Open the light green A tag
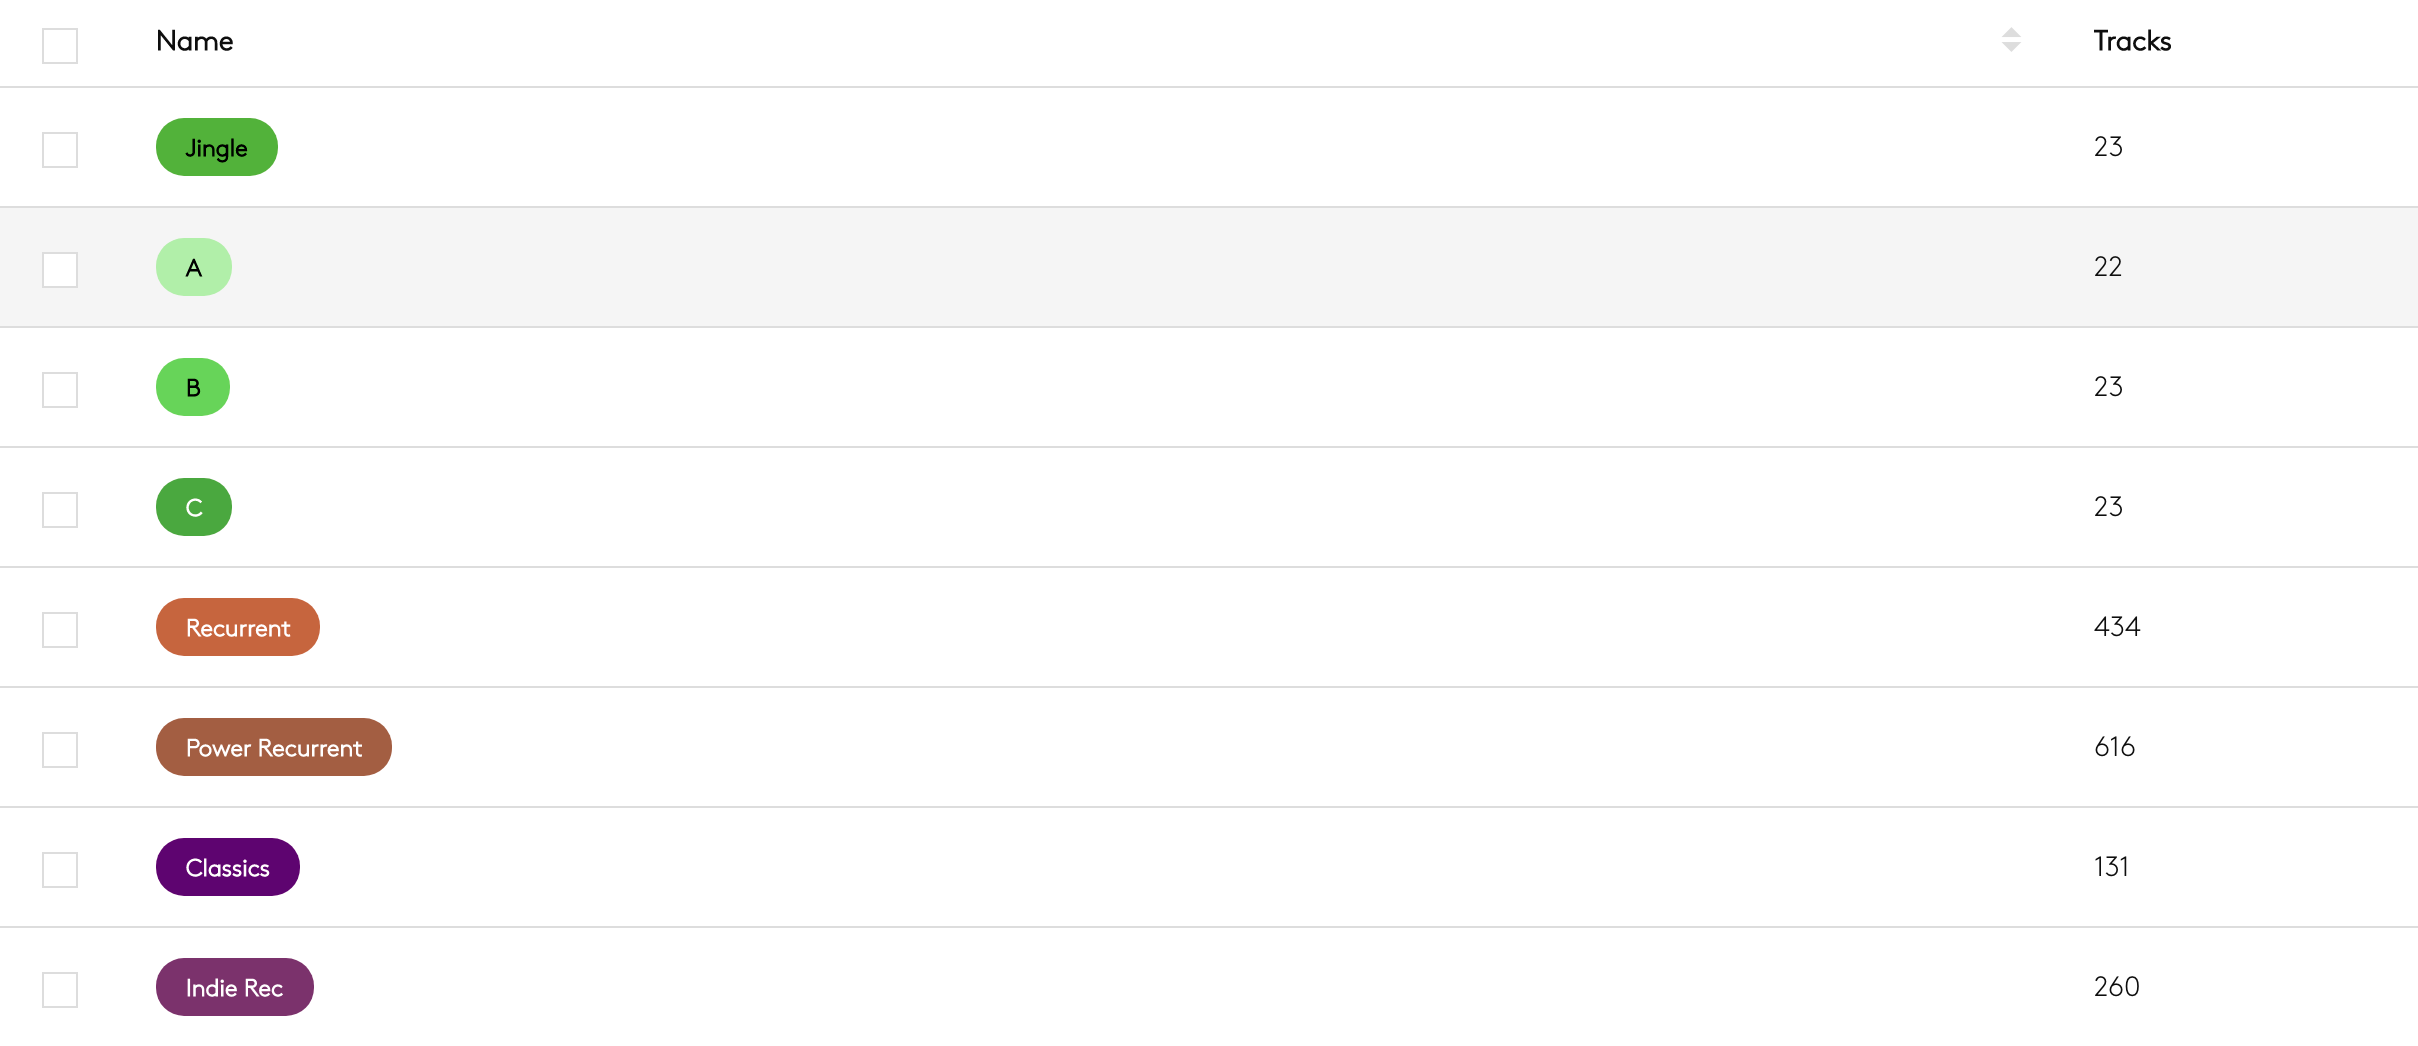Image resolution: width=2418 pixels, height=1046 pixels. tap(194, 267)
